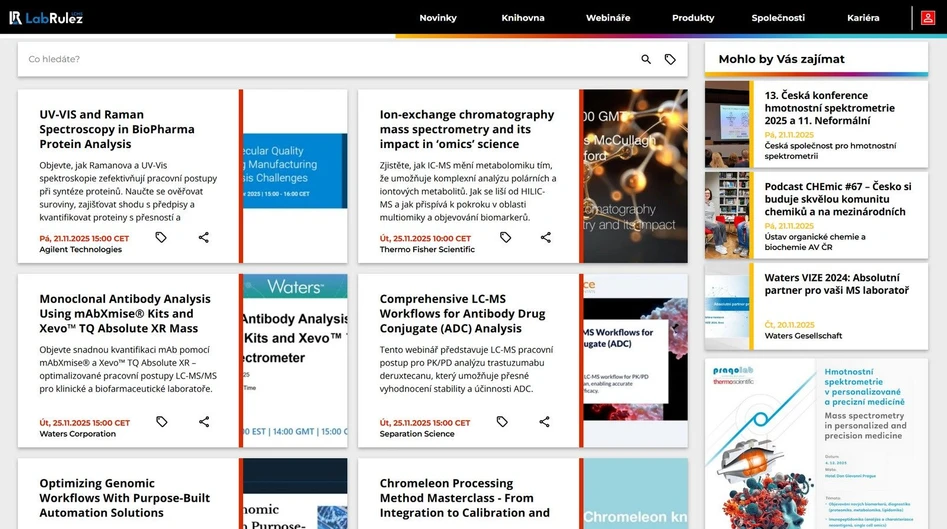Open the user account icon

coord(927,18)
